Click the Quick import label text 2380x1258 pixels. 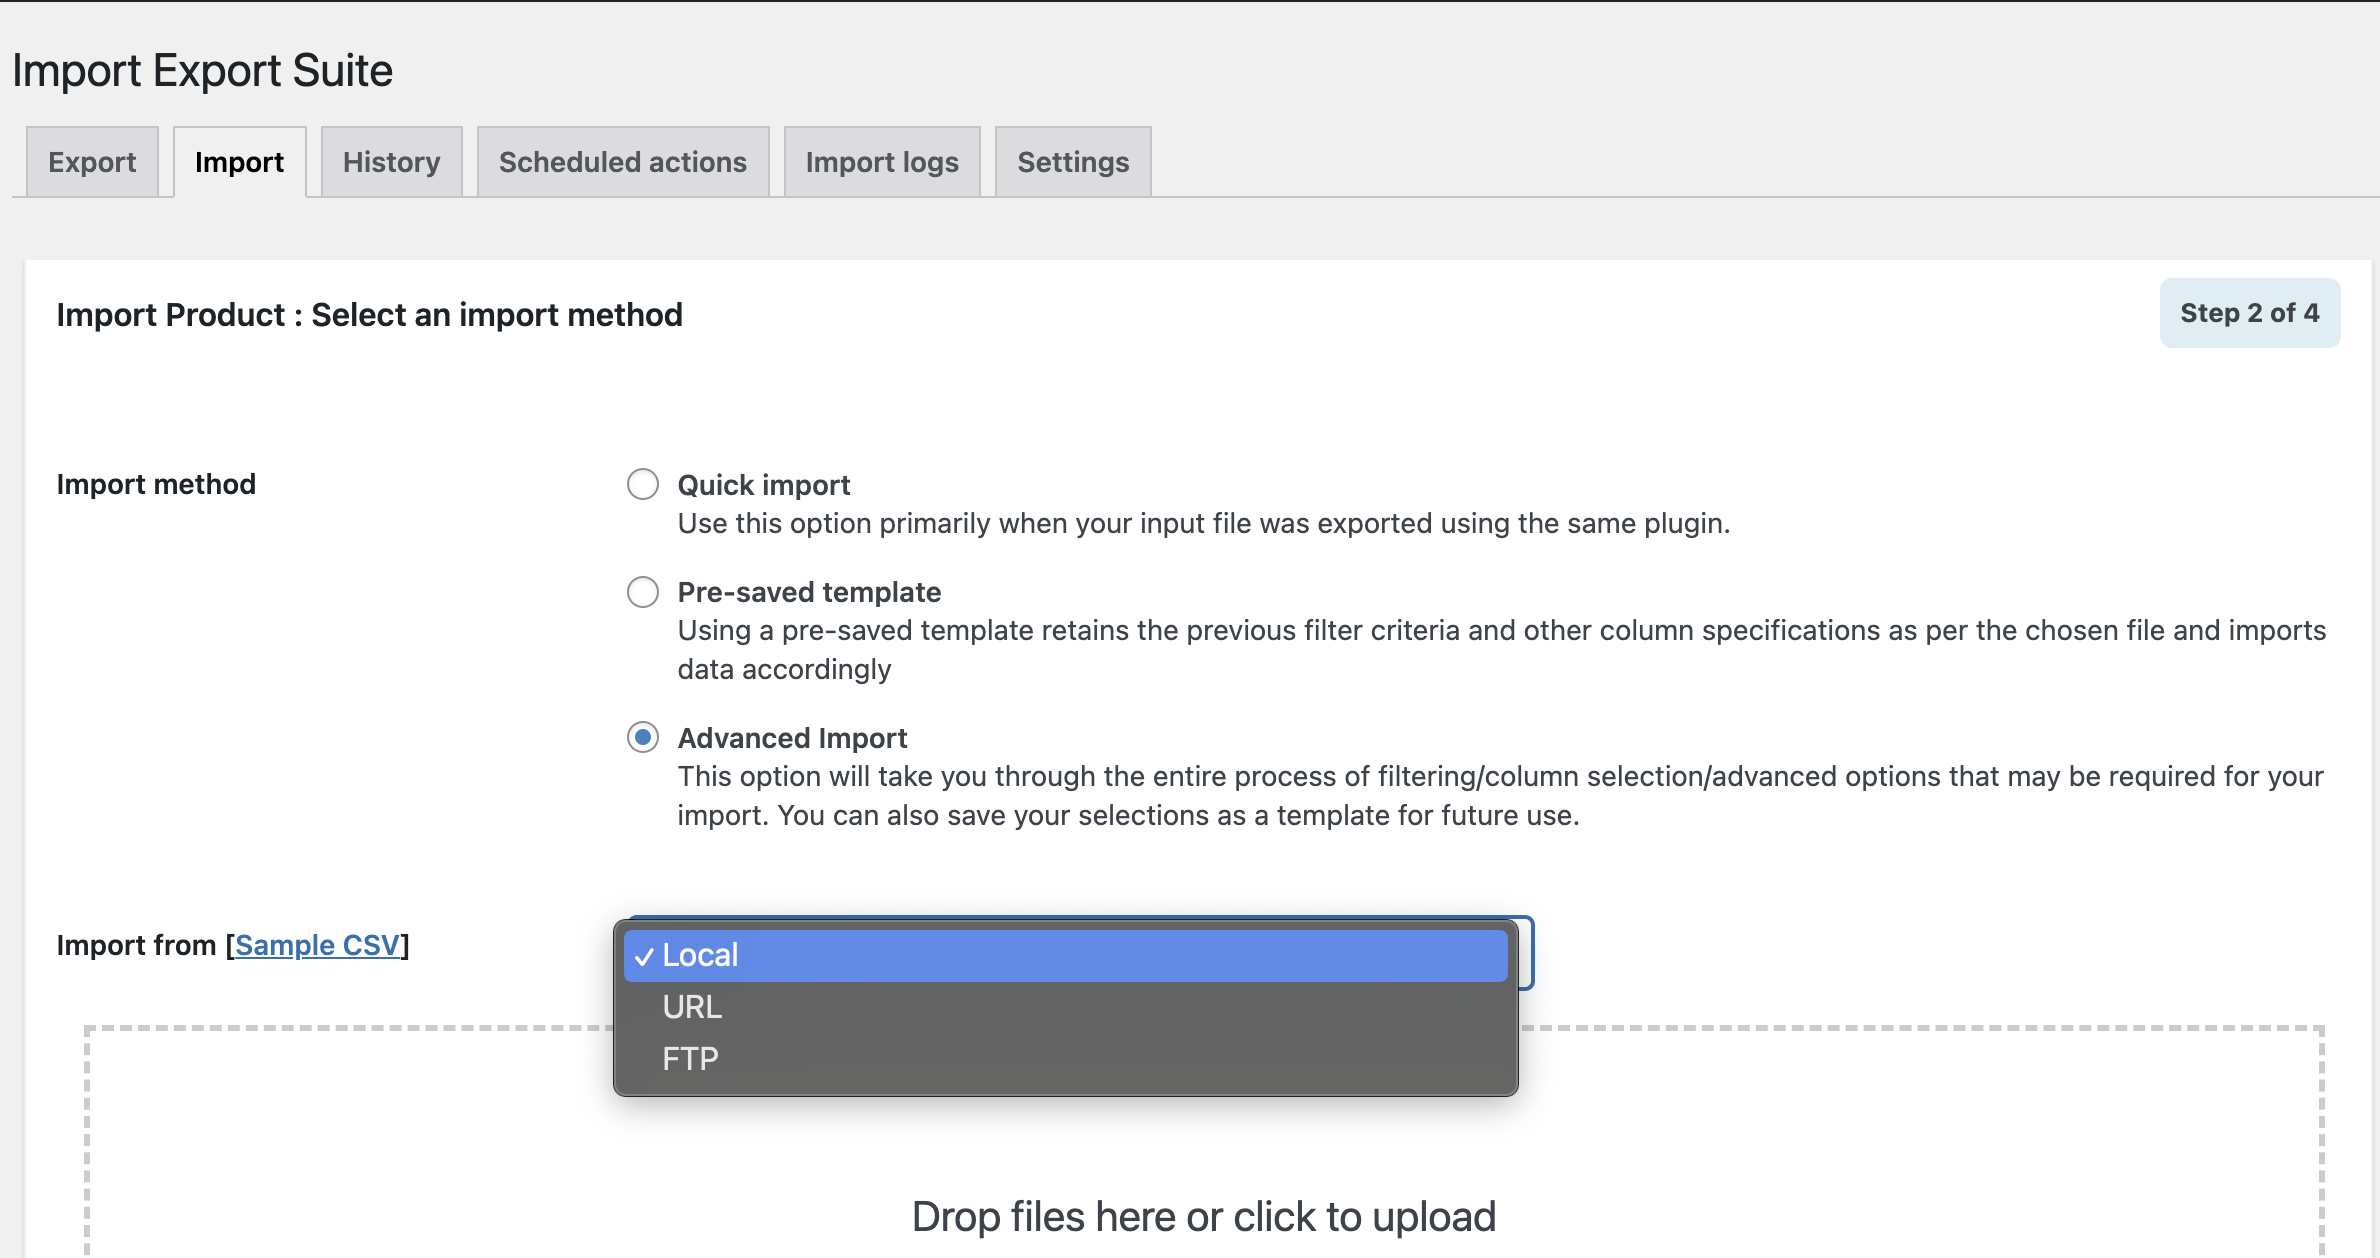click(x=763, y=485)
